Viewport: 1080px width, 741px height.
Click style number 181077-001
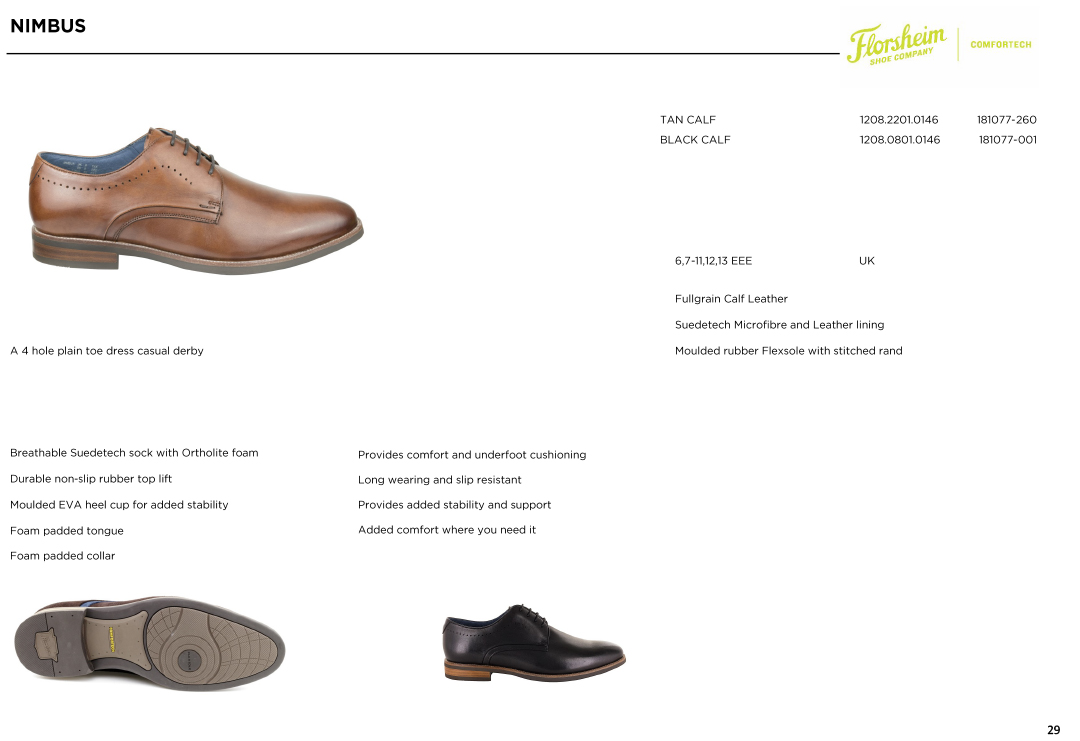tap(1008, 140)
